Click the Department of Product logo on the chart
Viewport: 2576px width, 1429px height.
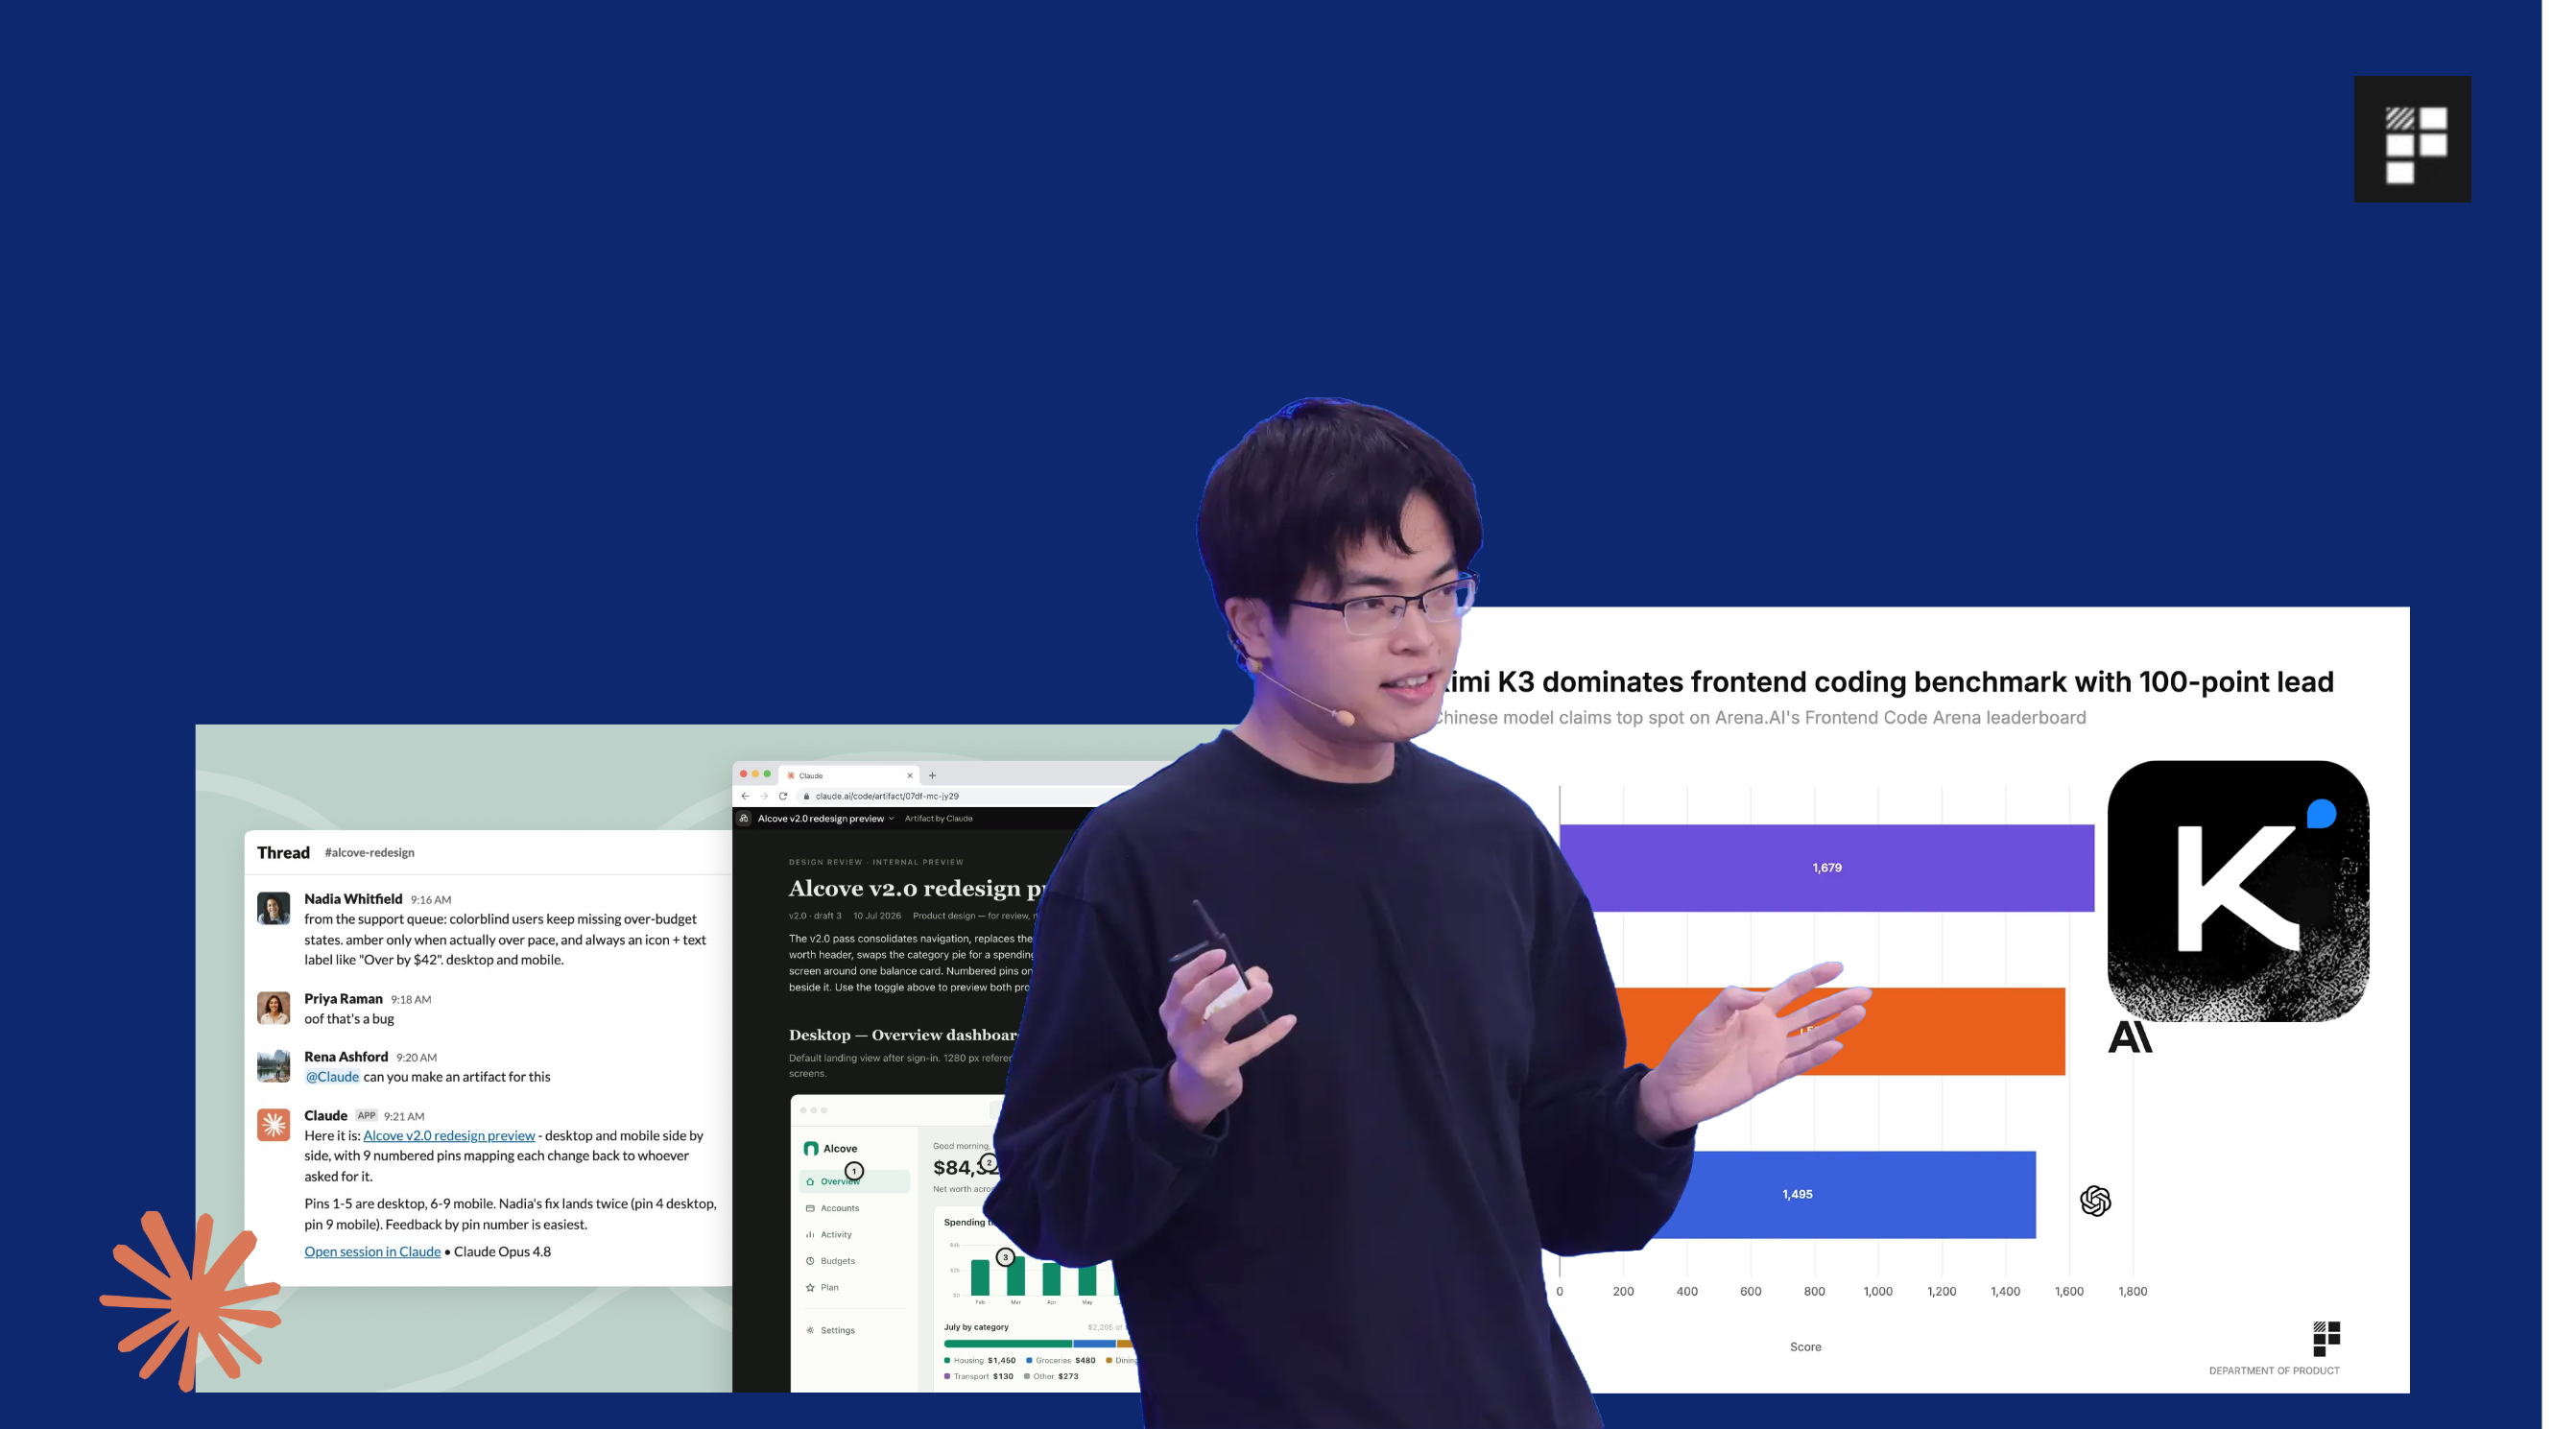2326,1338
